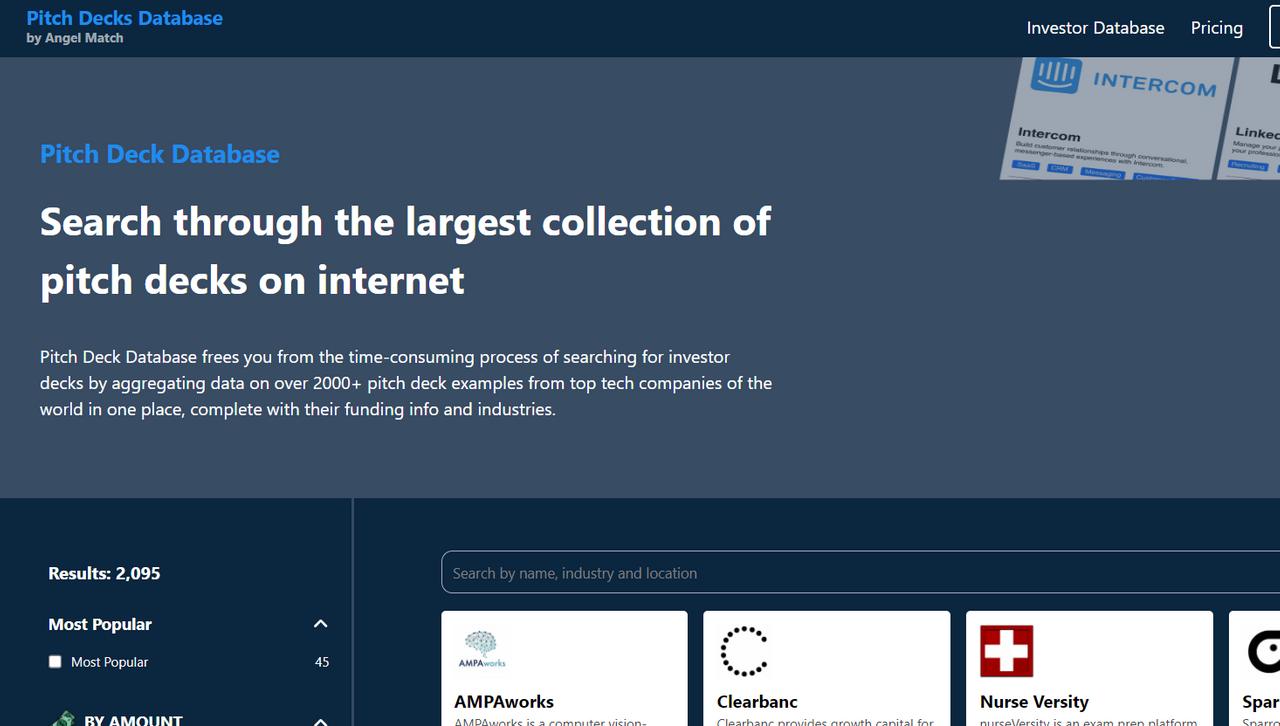
Task: Collapse the By Amount filter section
Action: [x=320, y=721]
